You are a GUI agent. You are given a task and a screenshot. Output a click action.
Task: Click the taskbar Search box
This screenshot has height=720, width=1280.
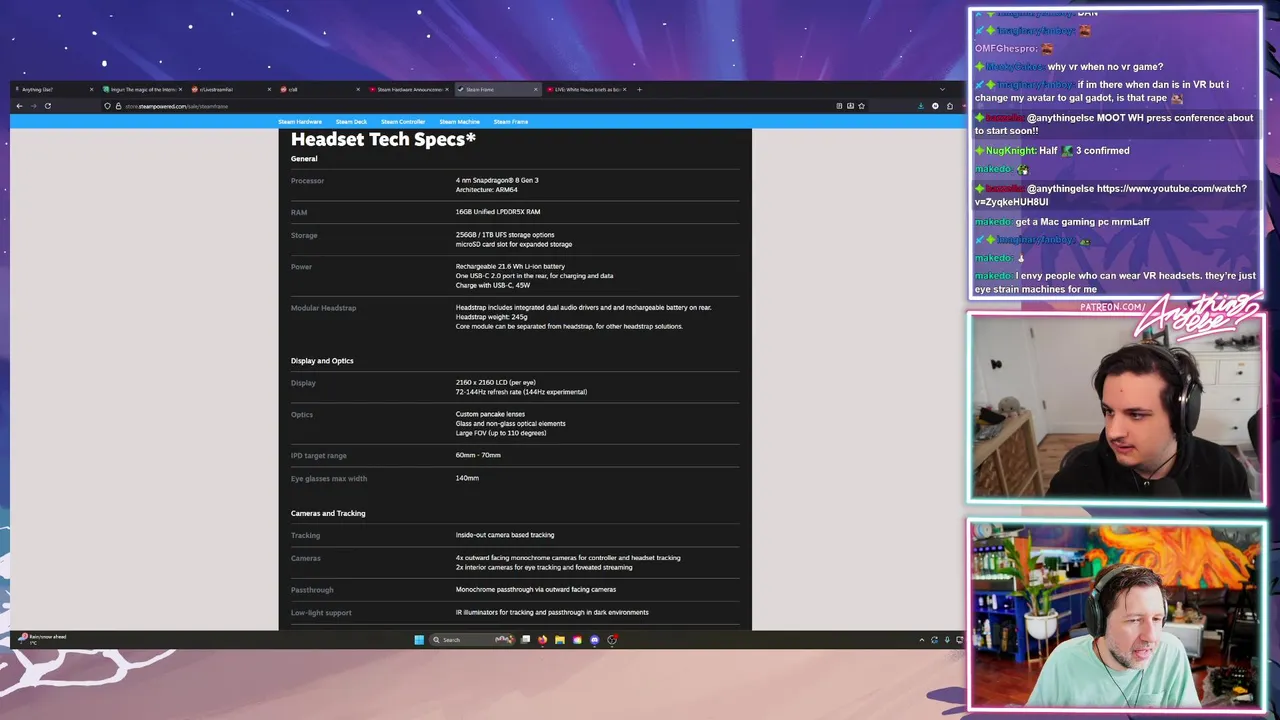473,640
